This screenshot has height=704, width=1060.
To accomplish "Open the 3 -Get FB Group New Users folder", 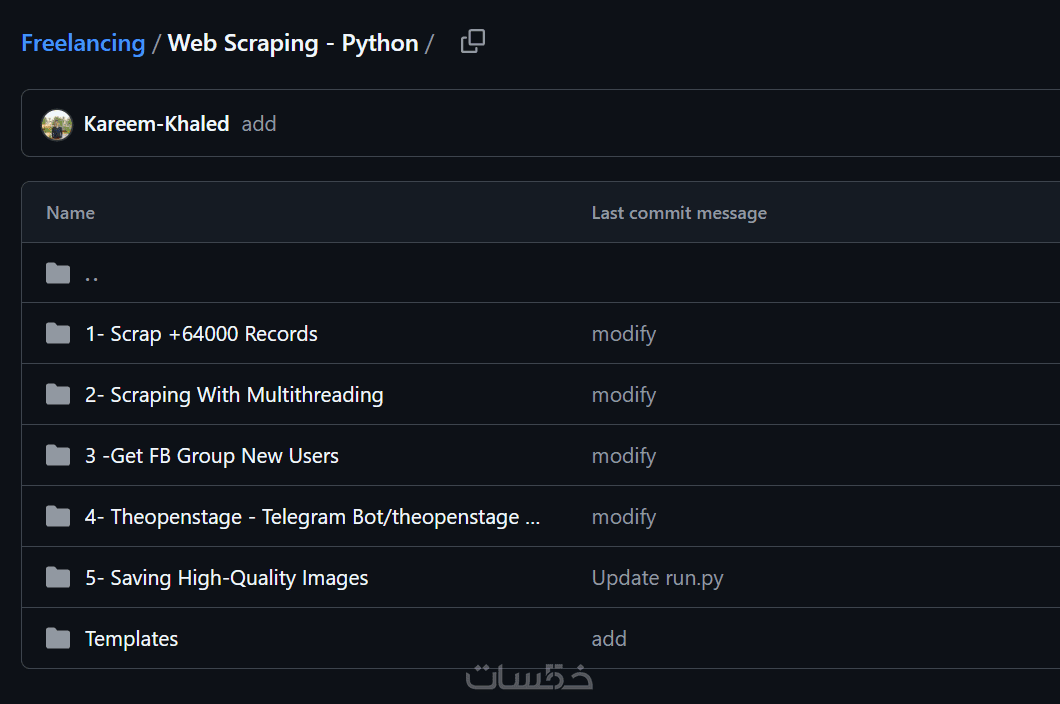I will (x=212, y=456).
